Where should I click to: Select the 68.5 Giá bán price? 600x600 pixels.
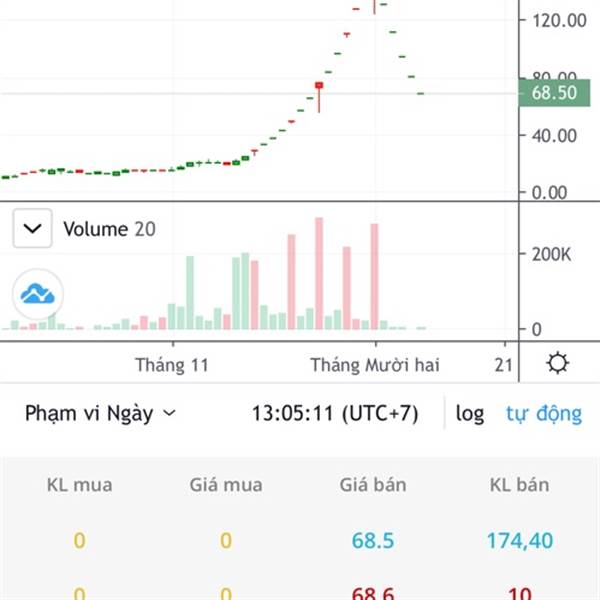click(373, 540)
